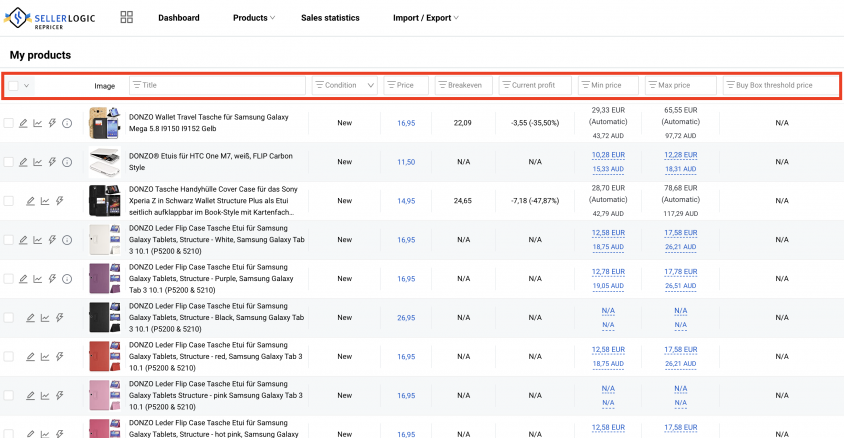
Task: Show chart for Structure - White tablet case
Action: 38,240
